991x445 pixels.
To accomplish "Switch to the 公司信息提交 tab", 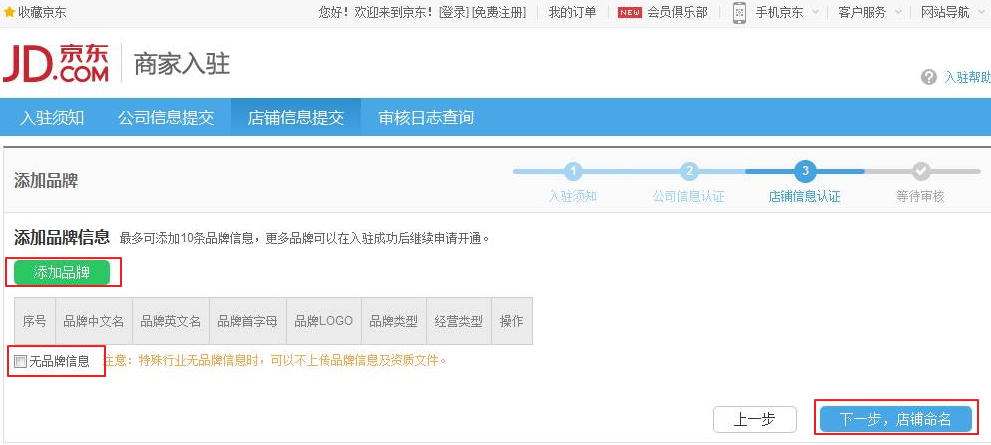I will (166, 118).
